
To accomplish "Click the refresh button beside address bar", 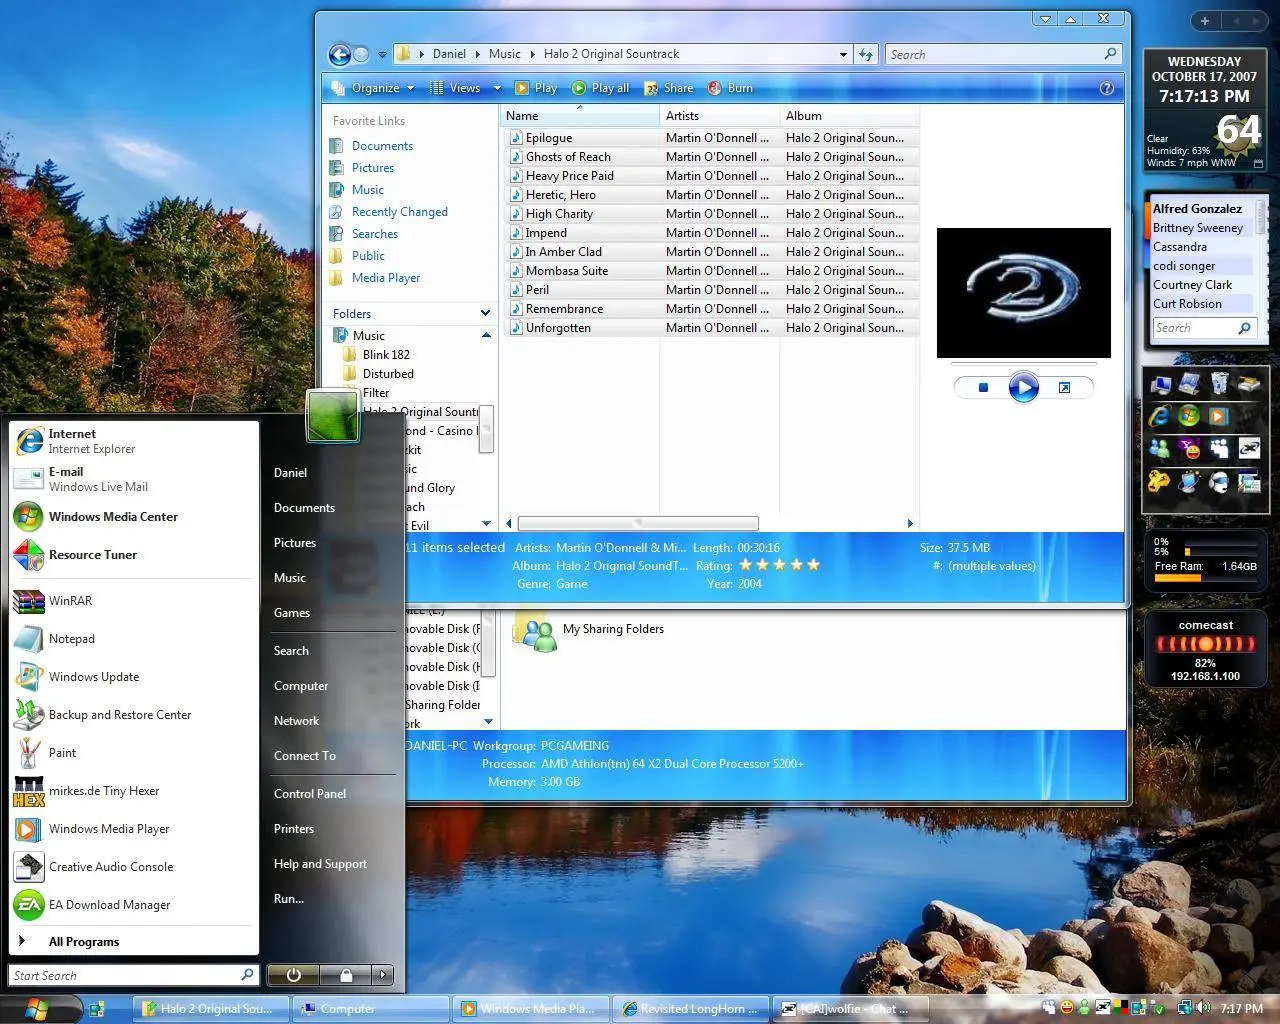I will [x=866, y=54].
